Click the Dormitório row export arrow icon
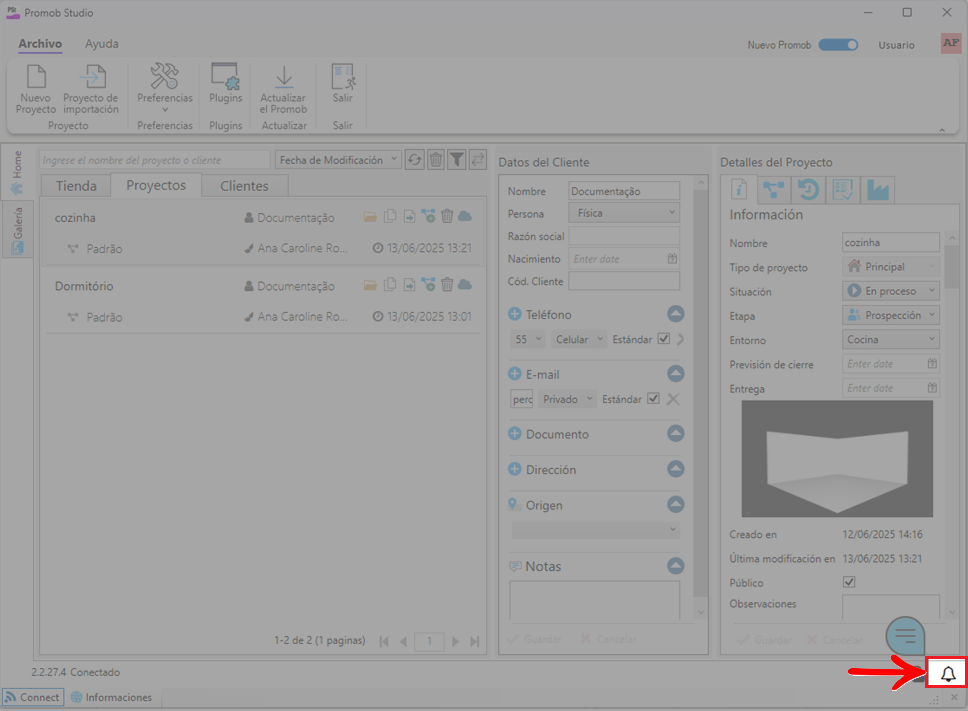This screenshot has height=711, width=968. pyautogui.click(x=409, y=285)
